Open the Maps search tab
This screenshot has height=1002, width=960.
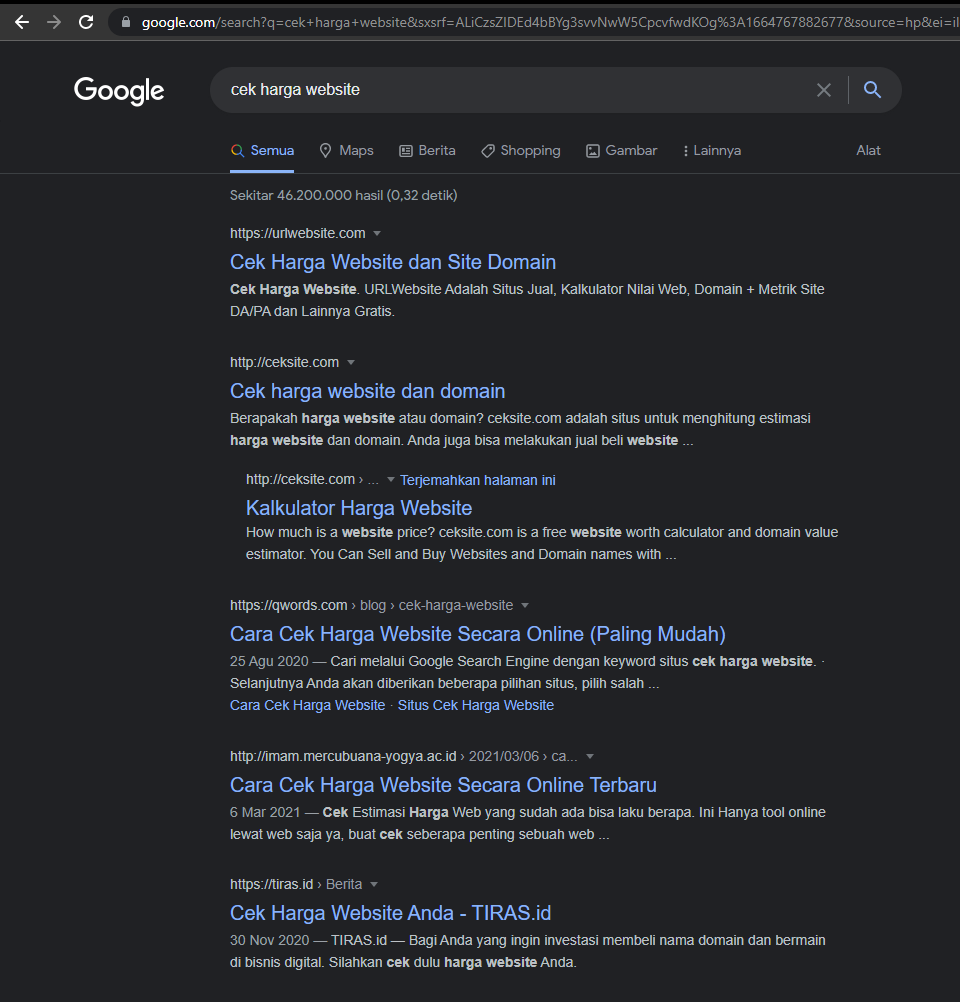346,150
